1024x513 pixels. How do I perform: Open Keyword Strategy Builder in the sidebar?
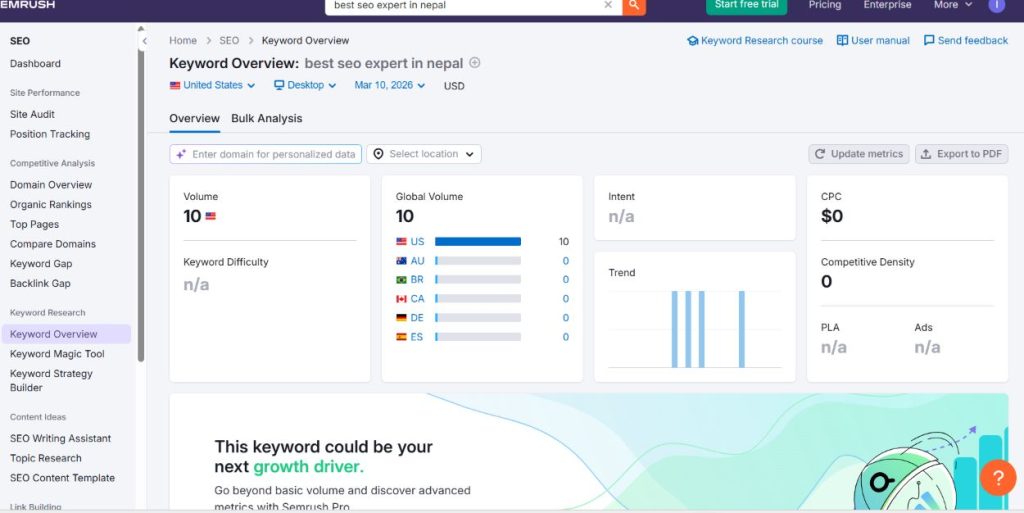51,381
